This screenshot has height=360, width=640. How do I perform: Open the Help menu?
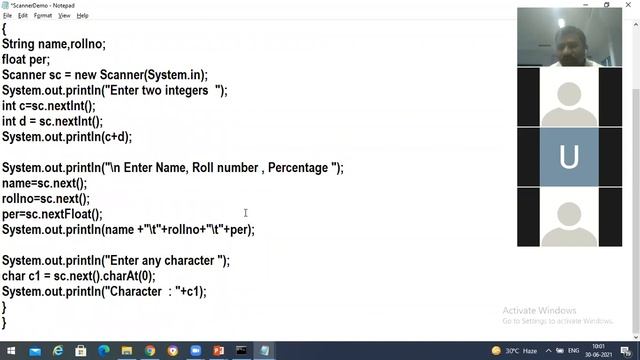coord(82,16)
